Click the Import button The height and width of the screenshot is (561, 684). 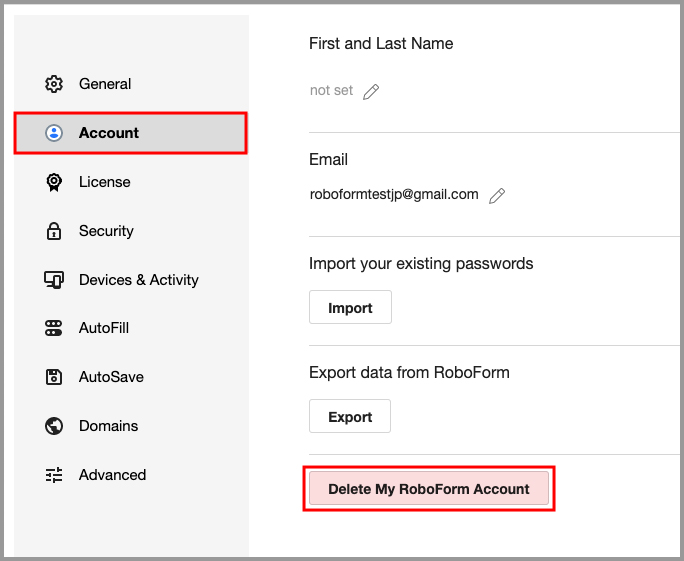point(350,307)
